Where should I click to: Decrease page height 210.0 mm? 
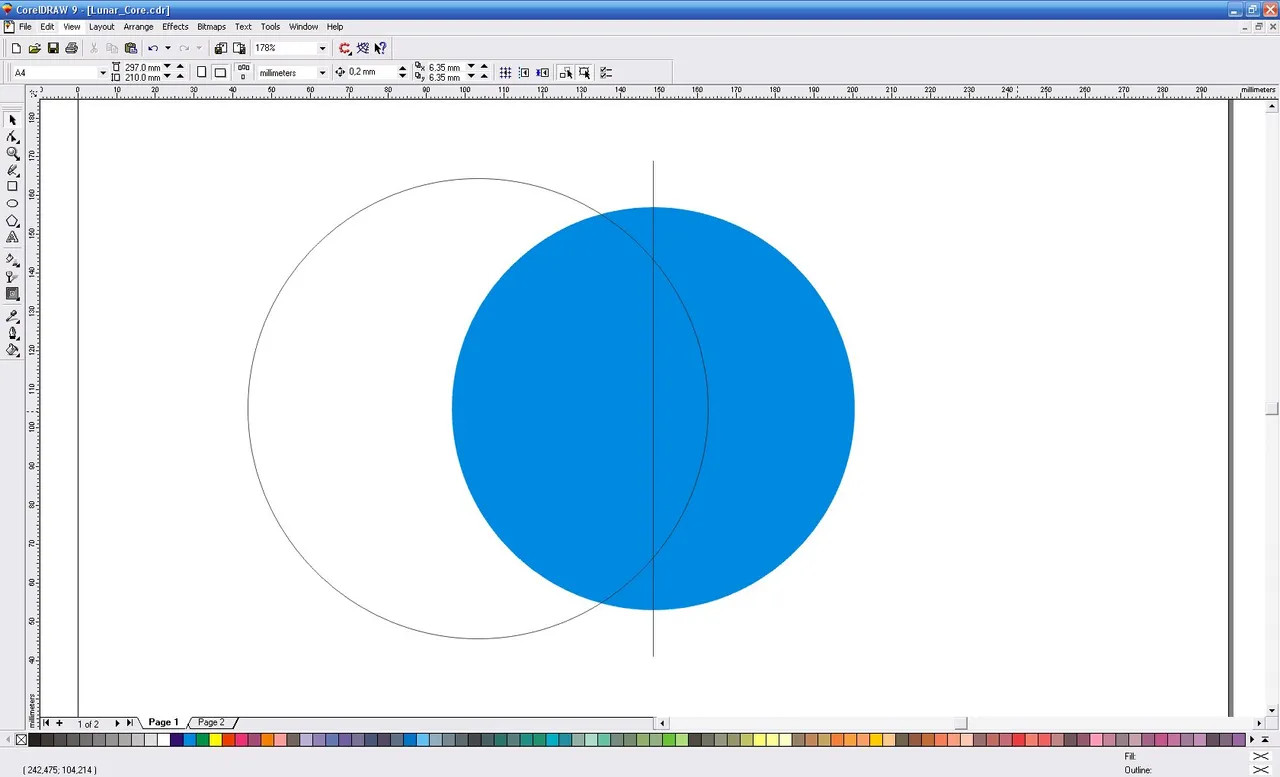pyautogui.click(x=167, y=77)
